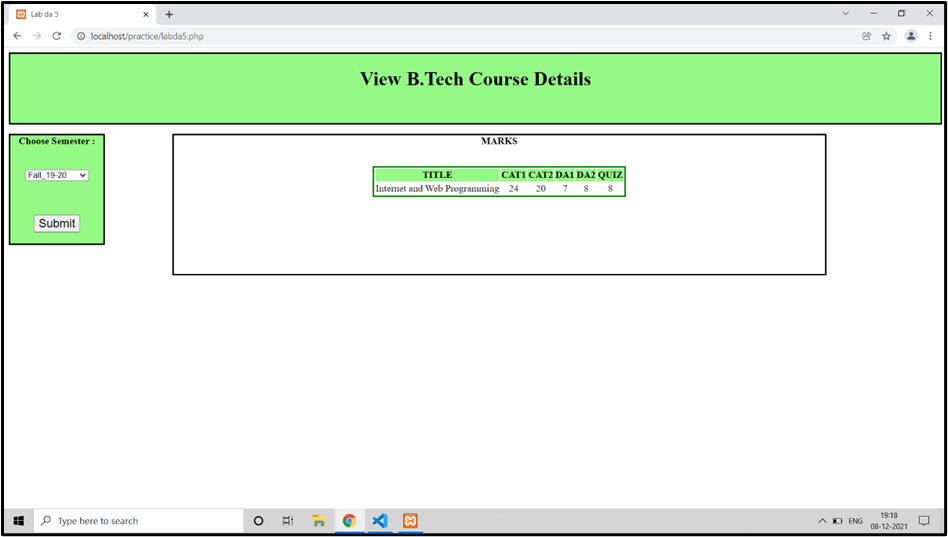Image resolution: width=948 pixels, height=537 pixels.
Task: Click the Submit button
Action: point(57,223)
